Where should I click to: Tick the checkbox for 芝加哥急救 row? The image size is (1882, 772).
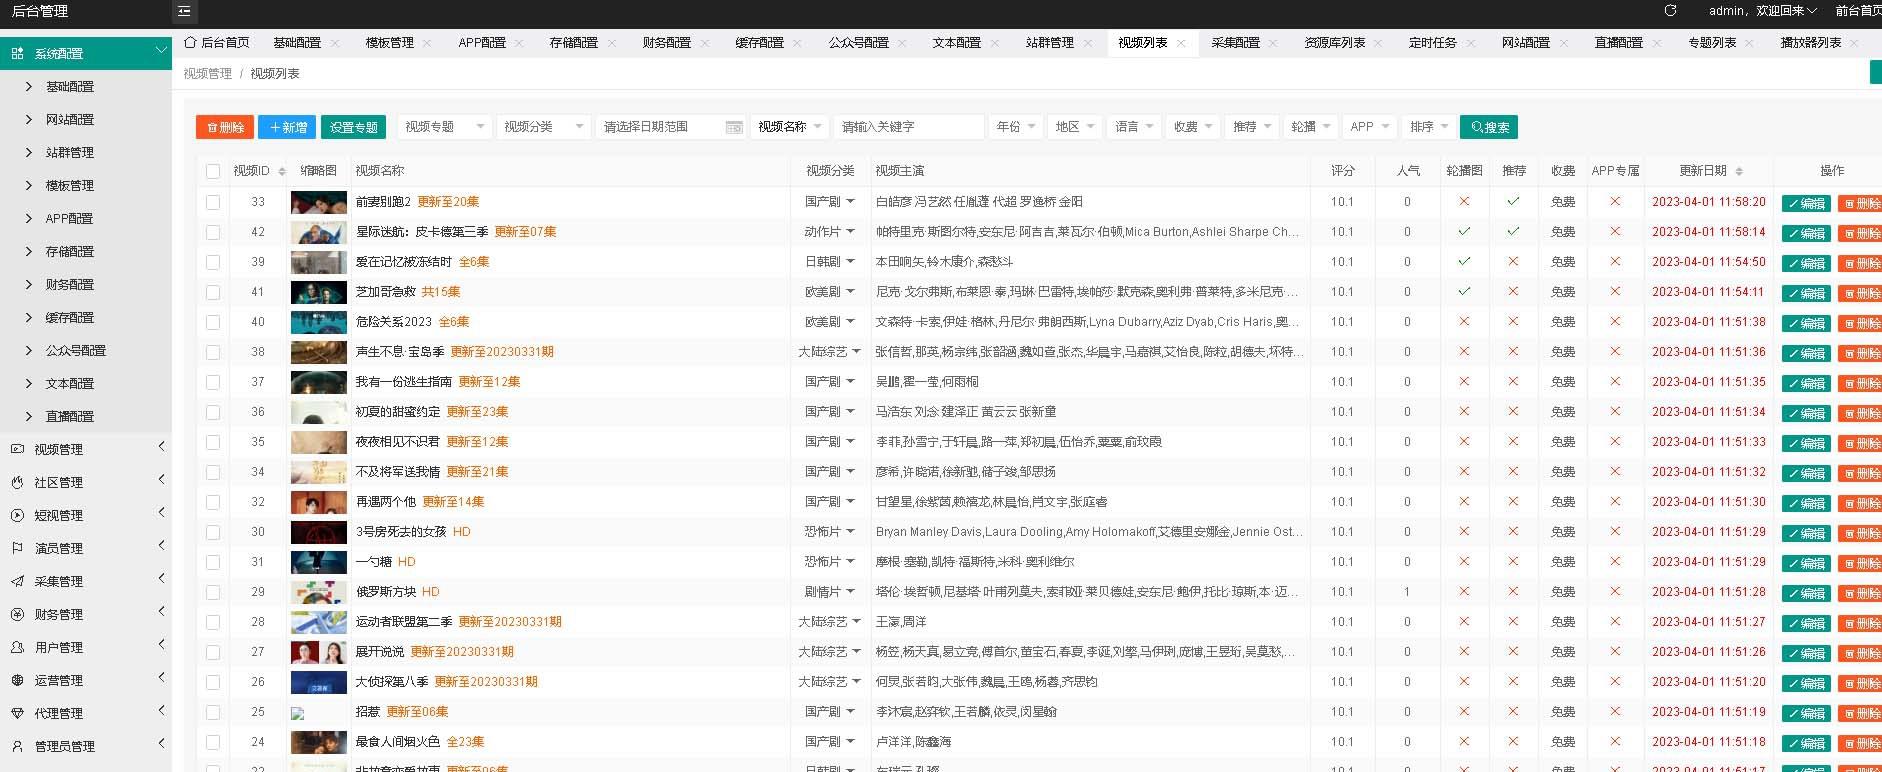(213, 292)
